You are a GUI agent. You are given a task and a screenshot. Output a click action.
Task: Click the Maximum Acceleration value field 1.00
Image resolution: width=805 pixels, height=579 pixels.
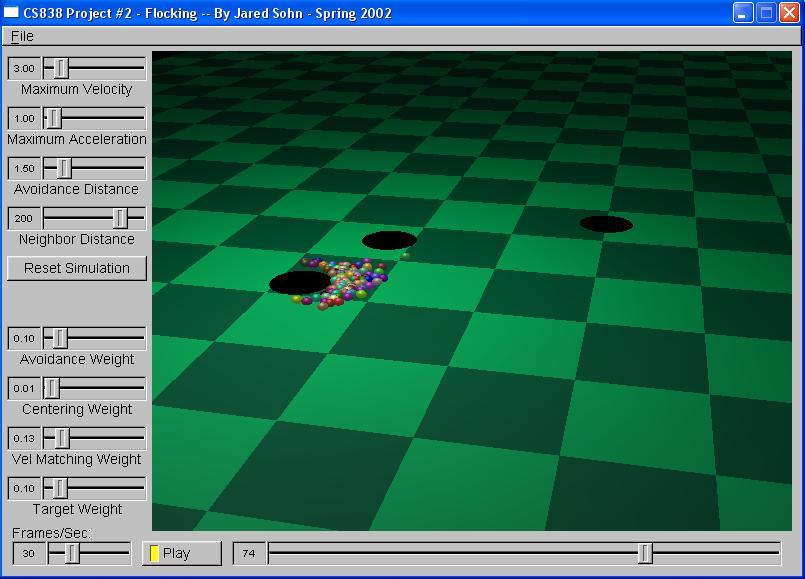(x=24, y=118)
